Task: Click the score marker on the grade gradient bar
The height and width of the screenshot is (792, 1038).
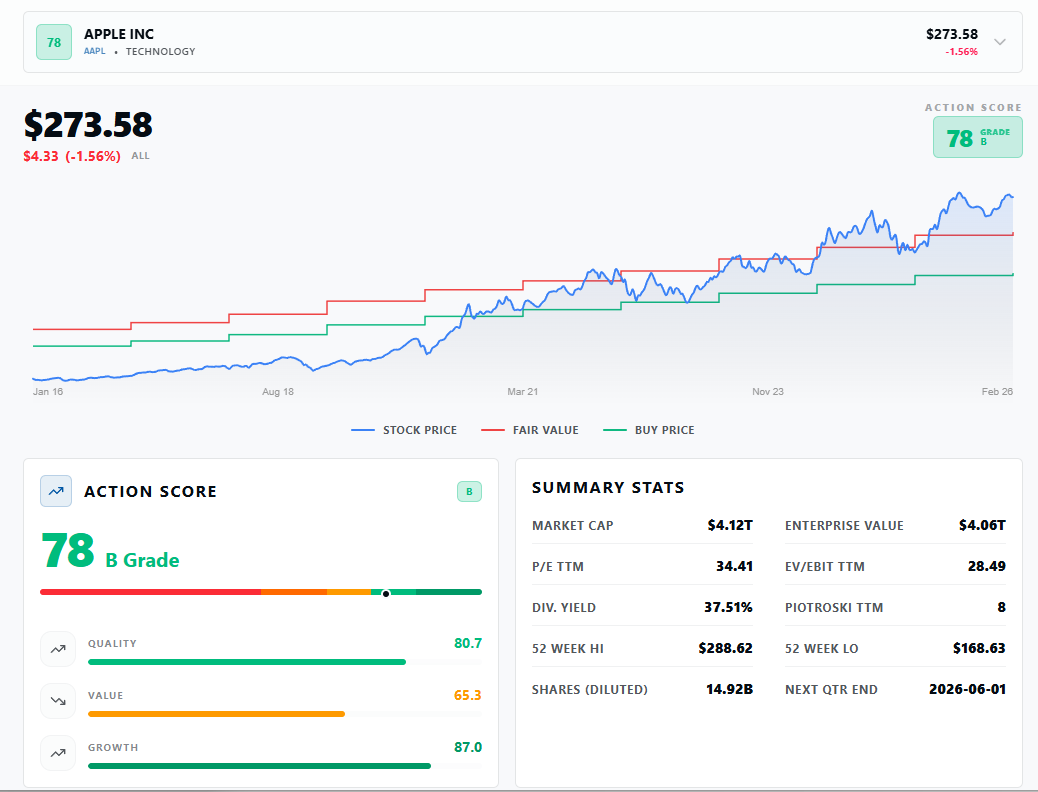Action: [385, 592]
